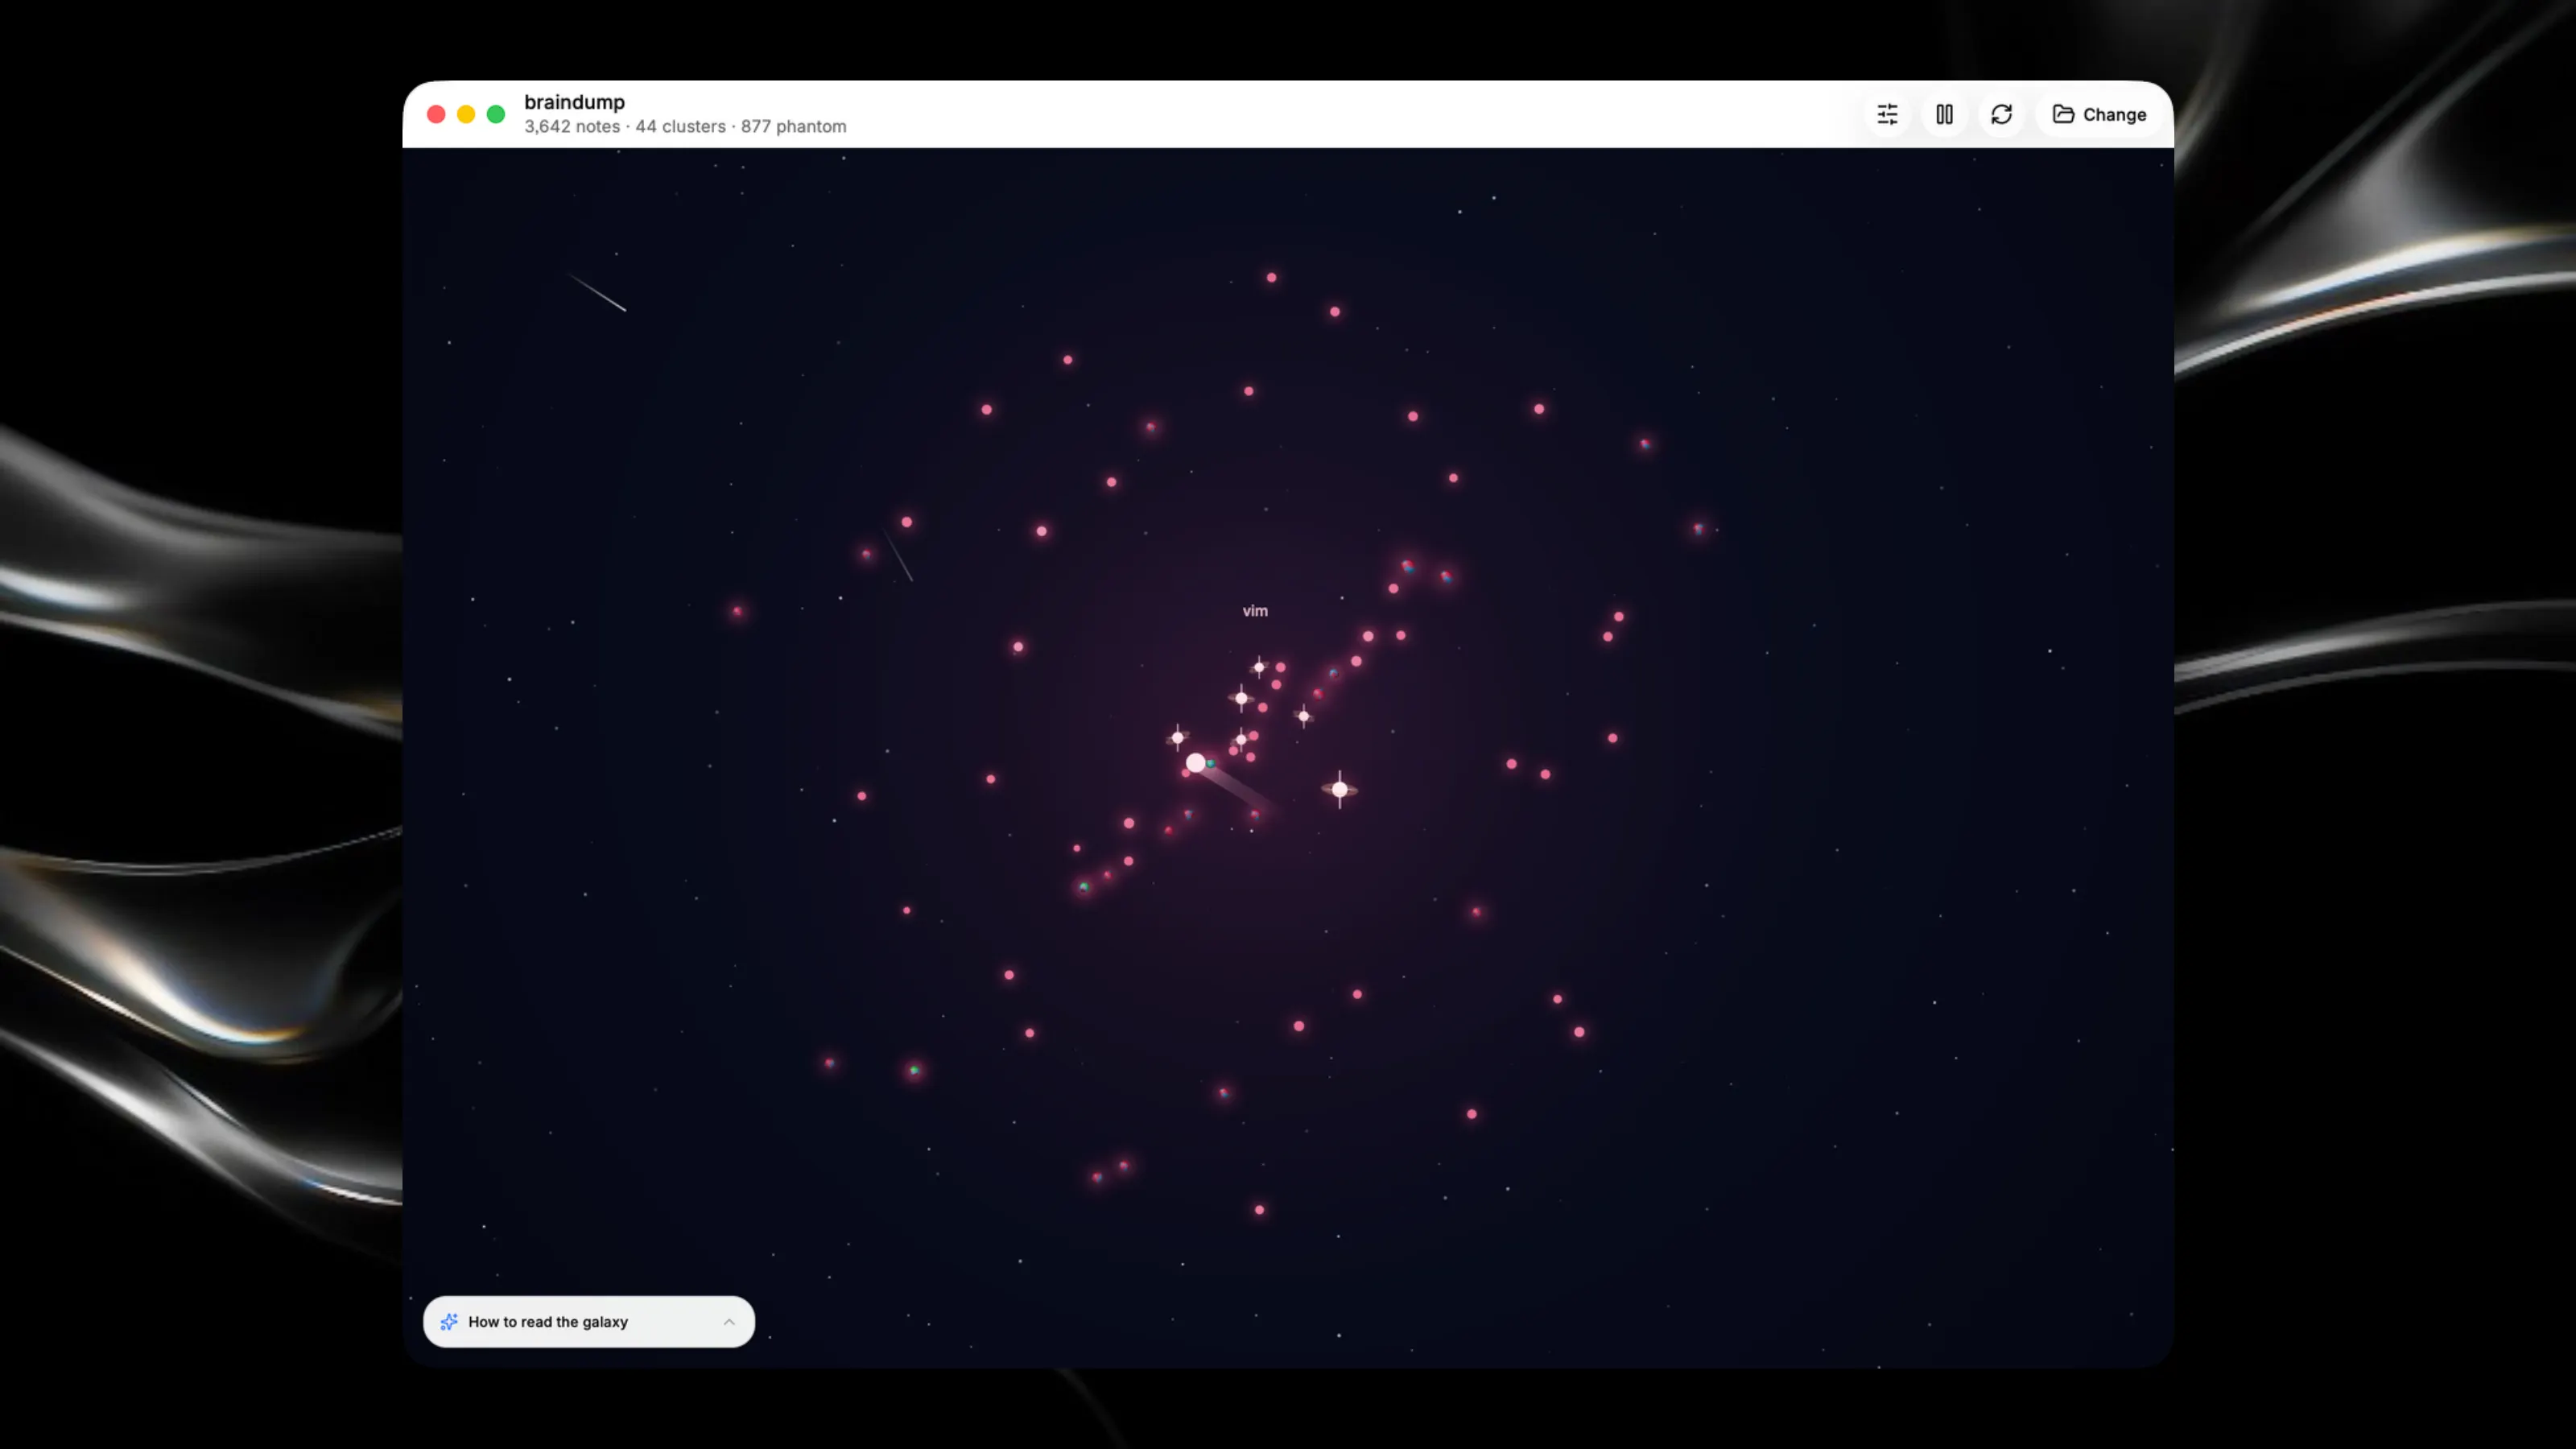Viewport: 2576px width, 1449px height.
Task: Select the 'vim' cluster label
Action: 1255,611
